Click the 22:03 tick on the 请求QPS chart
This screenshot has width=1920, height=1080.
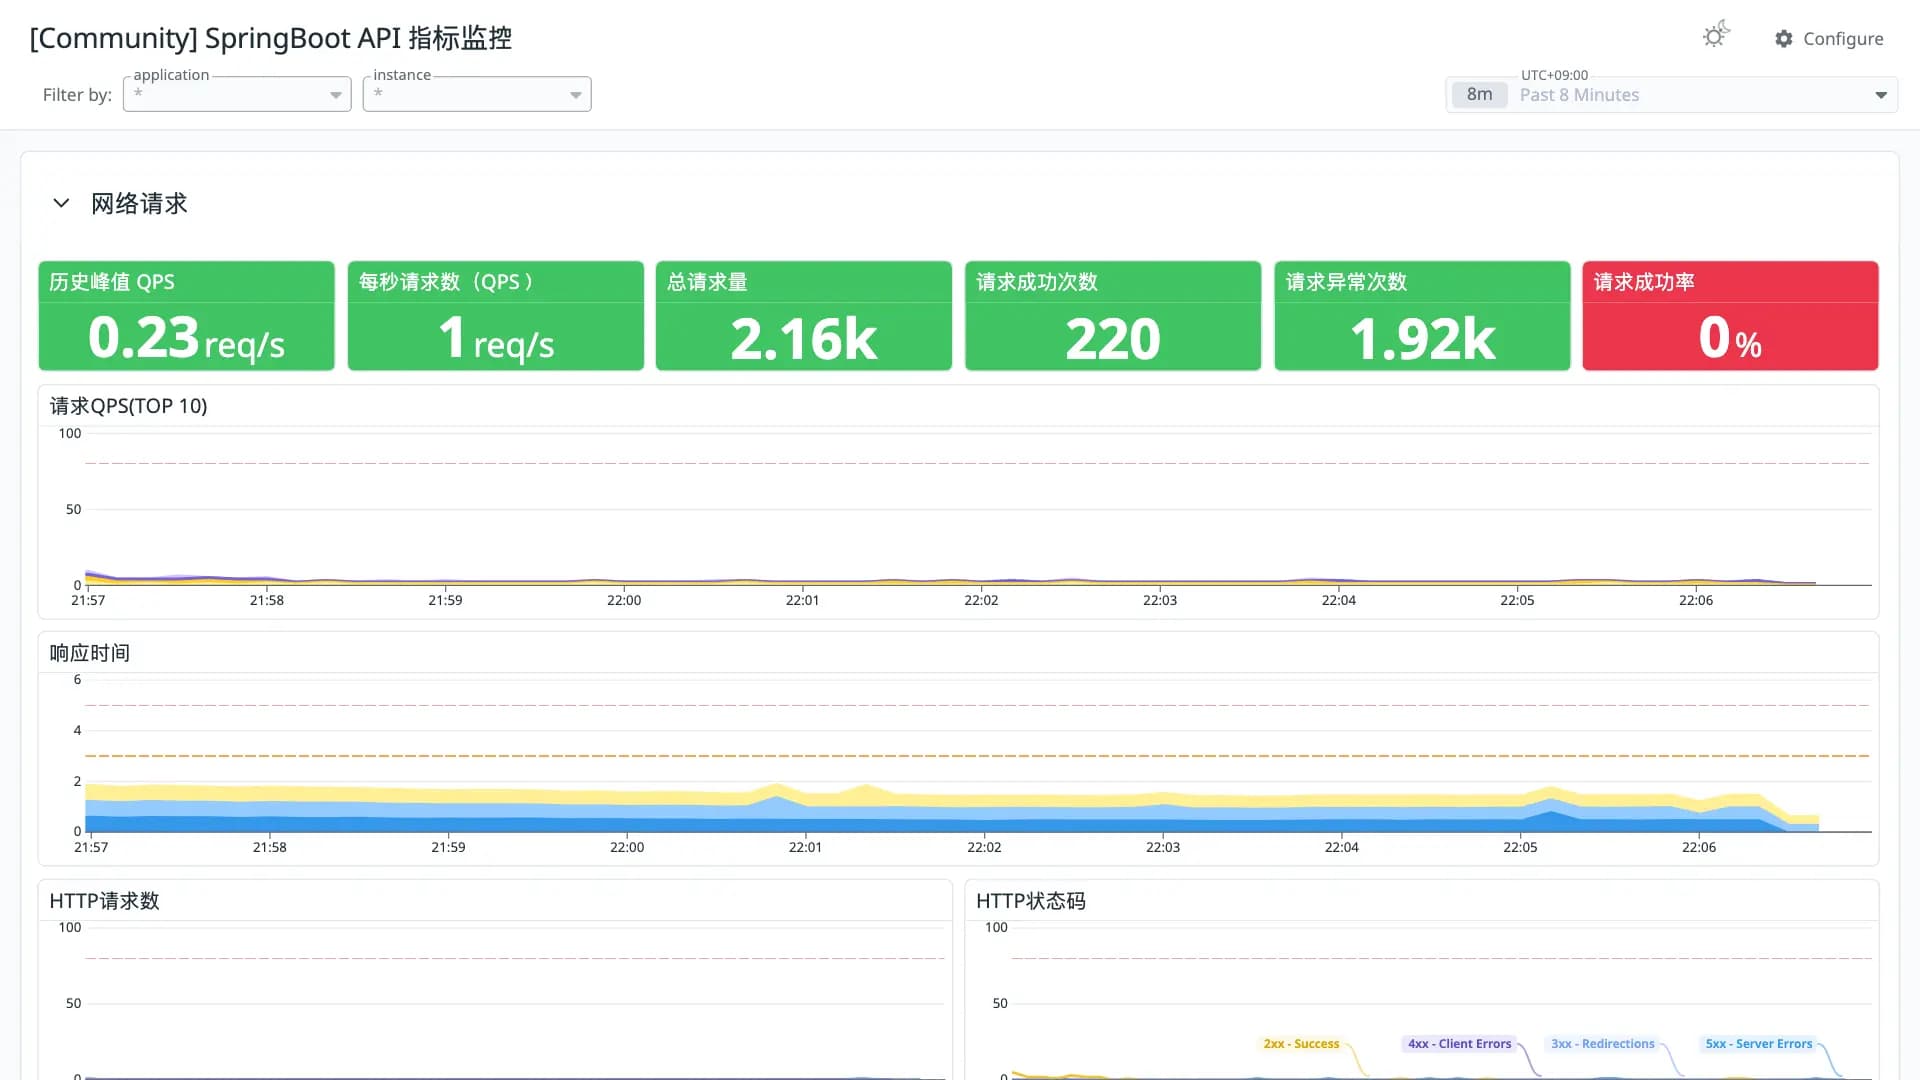click(1160, 600)
